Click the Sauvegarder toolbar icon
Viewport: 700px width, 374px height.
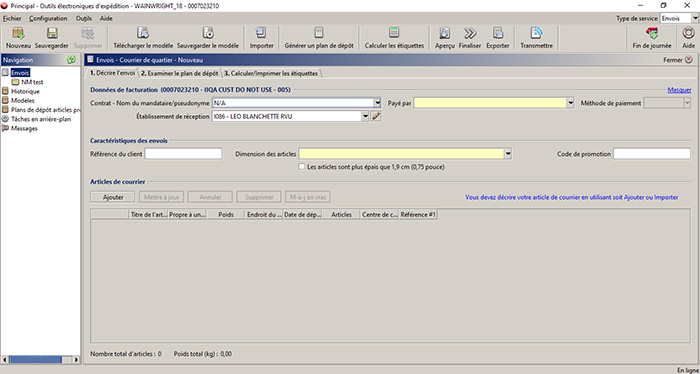[x=52, y=33]
